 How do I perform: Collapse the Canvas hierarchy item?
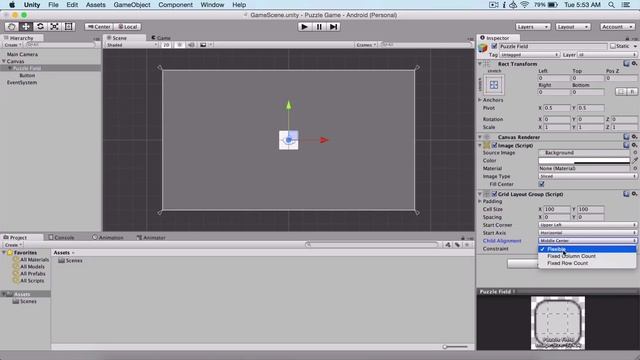pos(4,61)
